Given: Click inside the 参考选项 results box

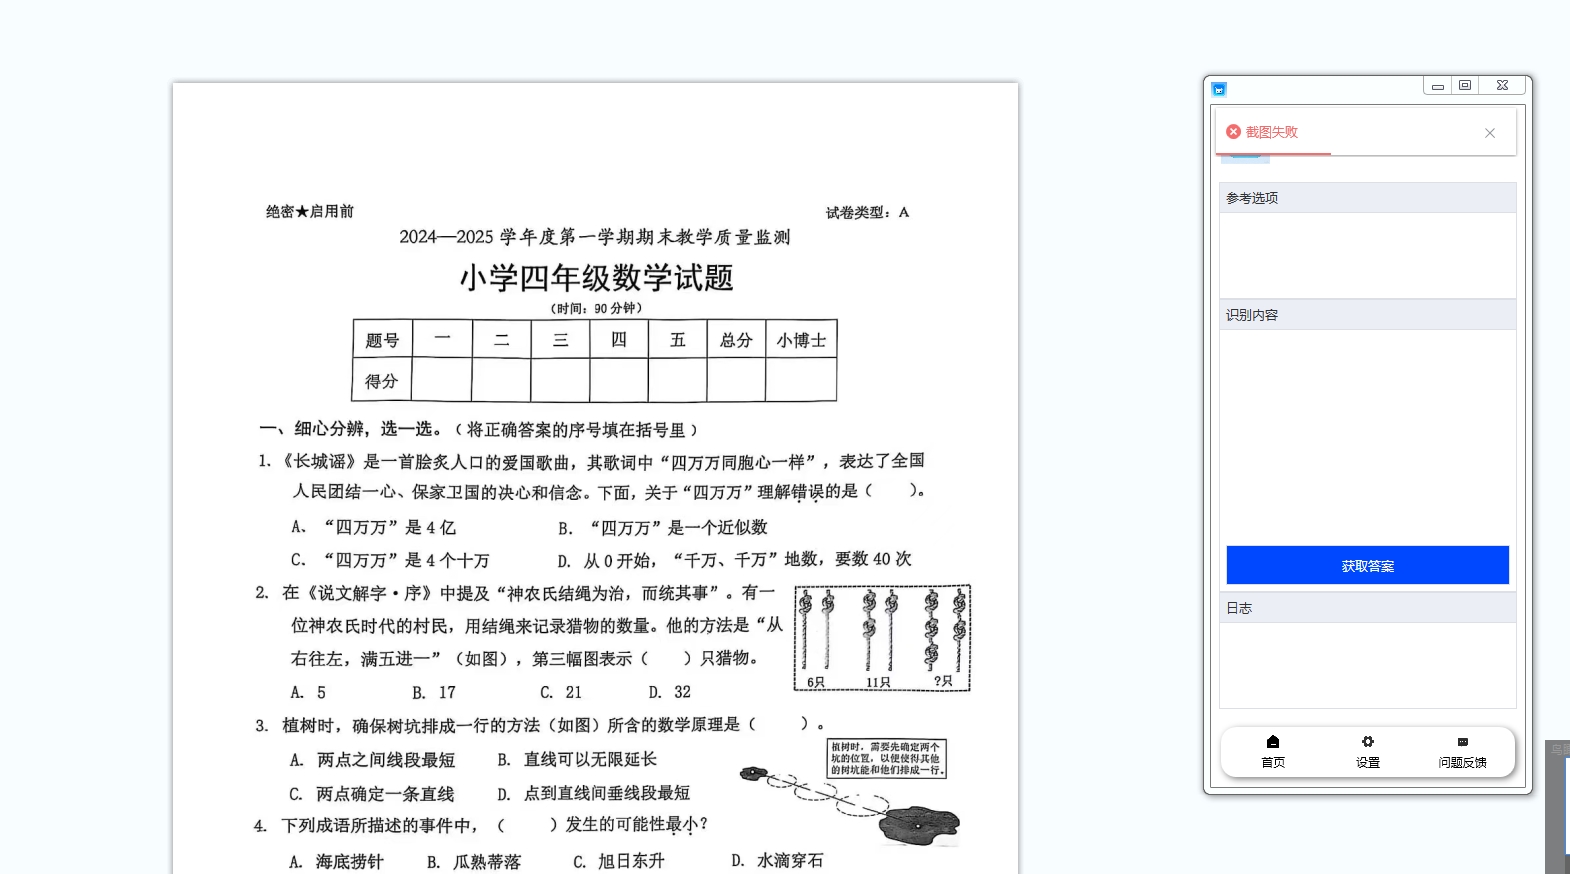Looking at the screenshot, I should pos(1367,255).
